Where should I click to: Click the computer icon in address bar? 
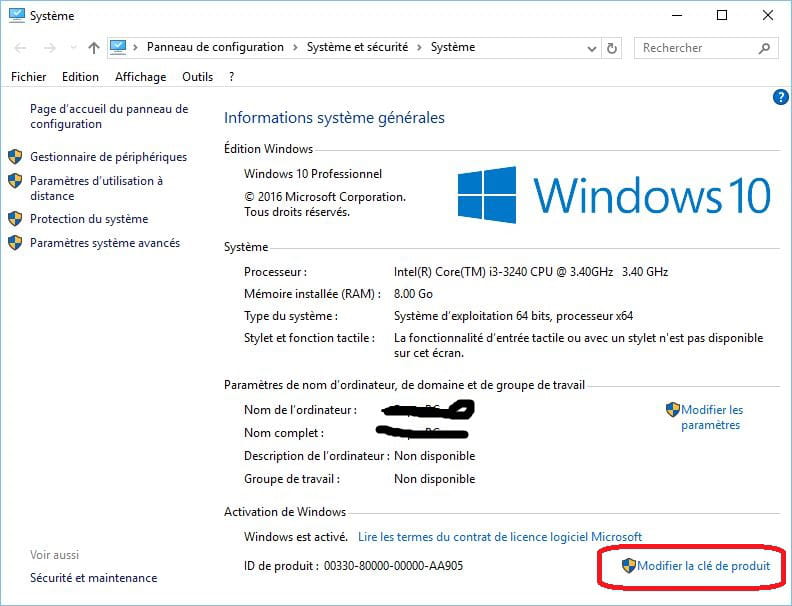(x=118, y=47)
